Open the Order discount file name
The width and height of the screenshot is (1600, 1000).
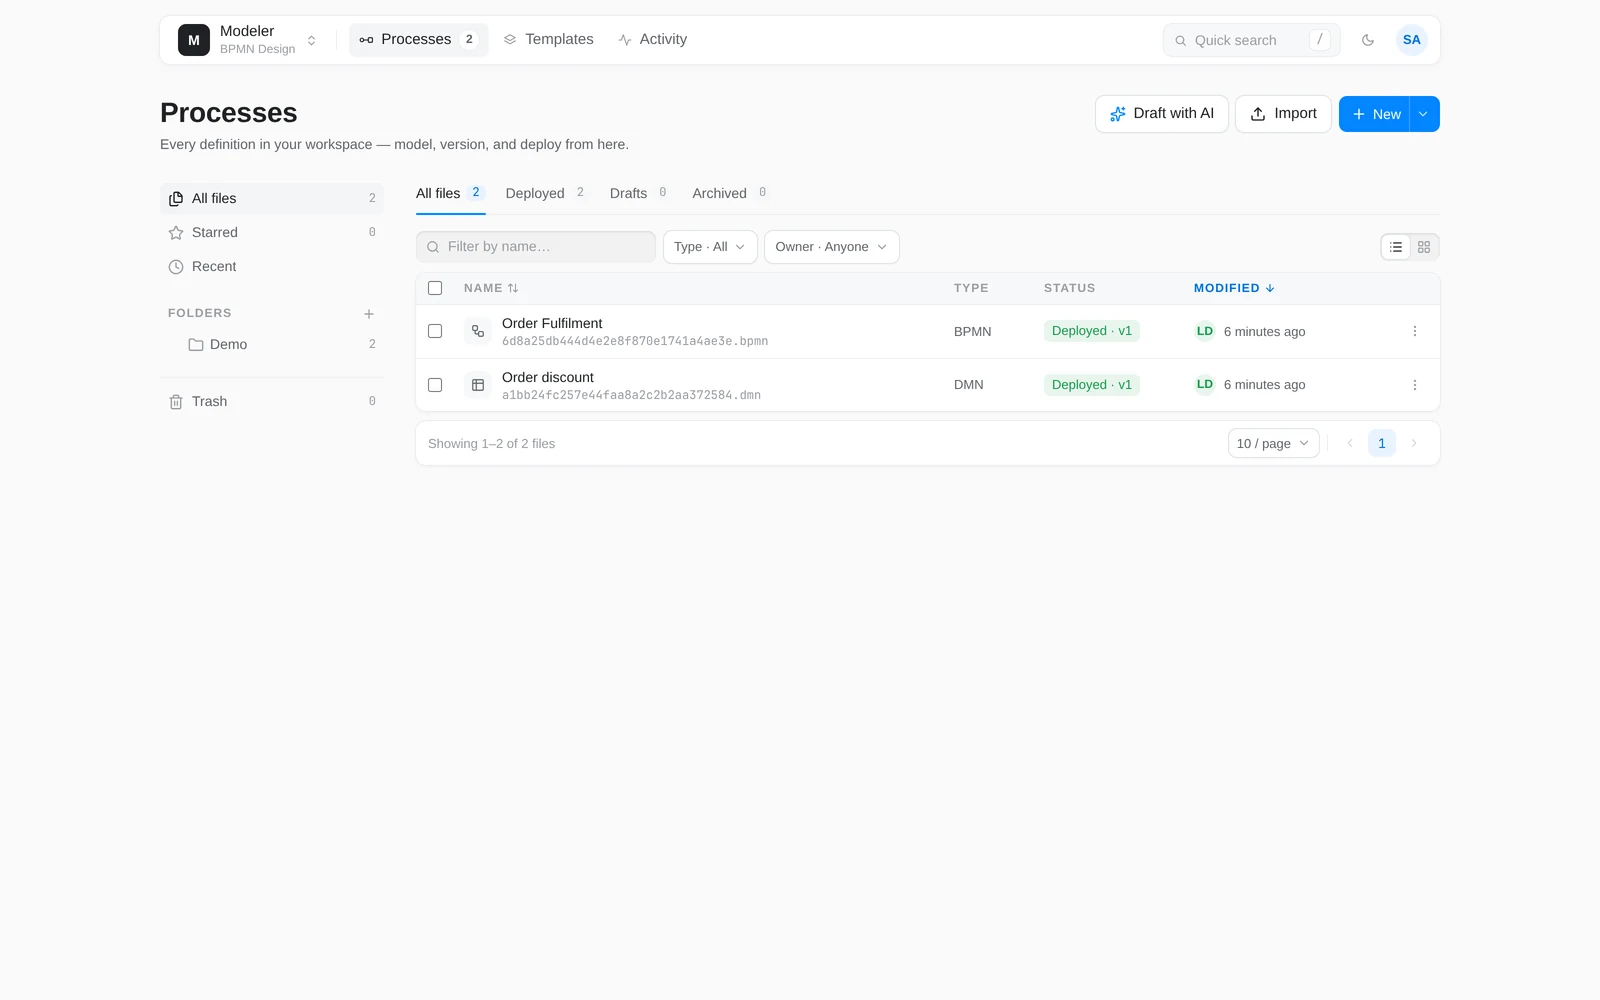click(x=548, y=377)
